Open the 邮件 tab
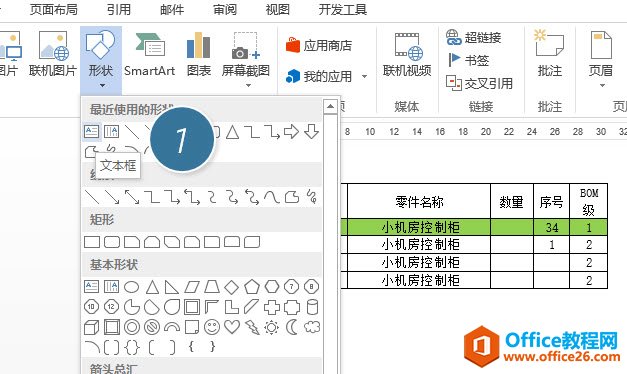627x374 pixels. [172, 9]
